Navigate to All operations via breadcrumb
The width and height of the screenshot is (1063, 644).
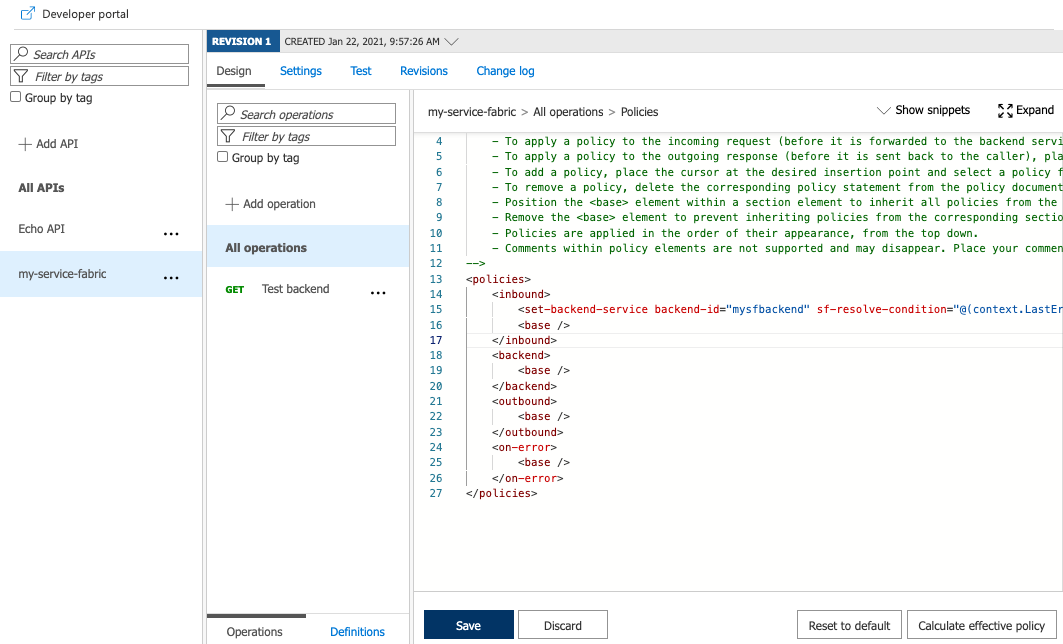point(568,113)
